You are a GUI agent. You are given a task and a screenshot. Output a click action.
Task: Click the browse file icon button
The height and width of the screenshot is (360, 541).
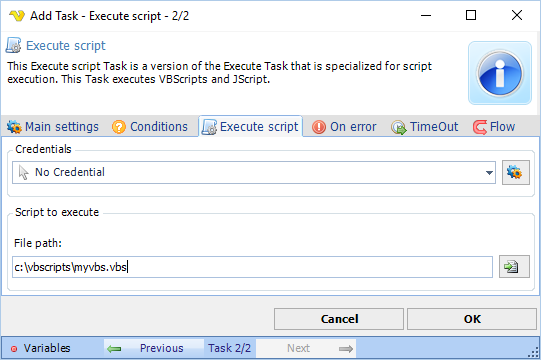[x=514, y=266]
